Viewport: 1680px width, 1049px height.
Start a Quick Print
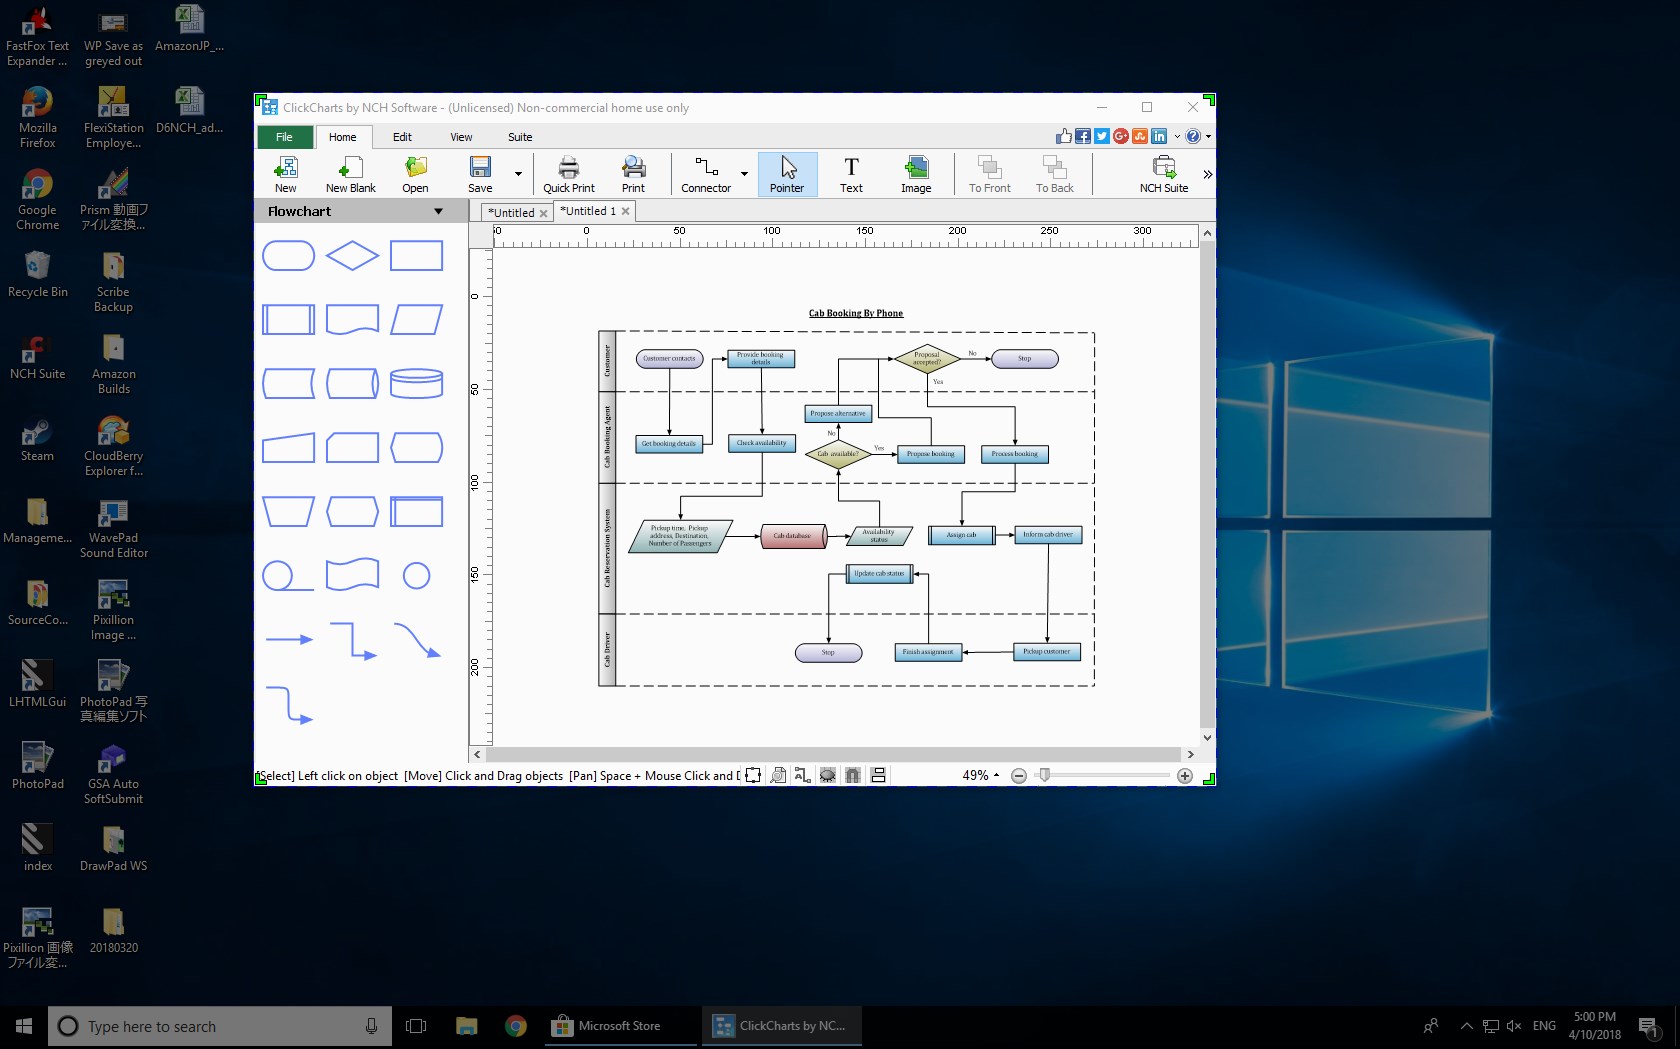click(x=568, y=174)
